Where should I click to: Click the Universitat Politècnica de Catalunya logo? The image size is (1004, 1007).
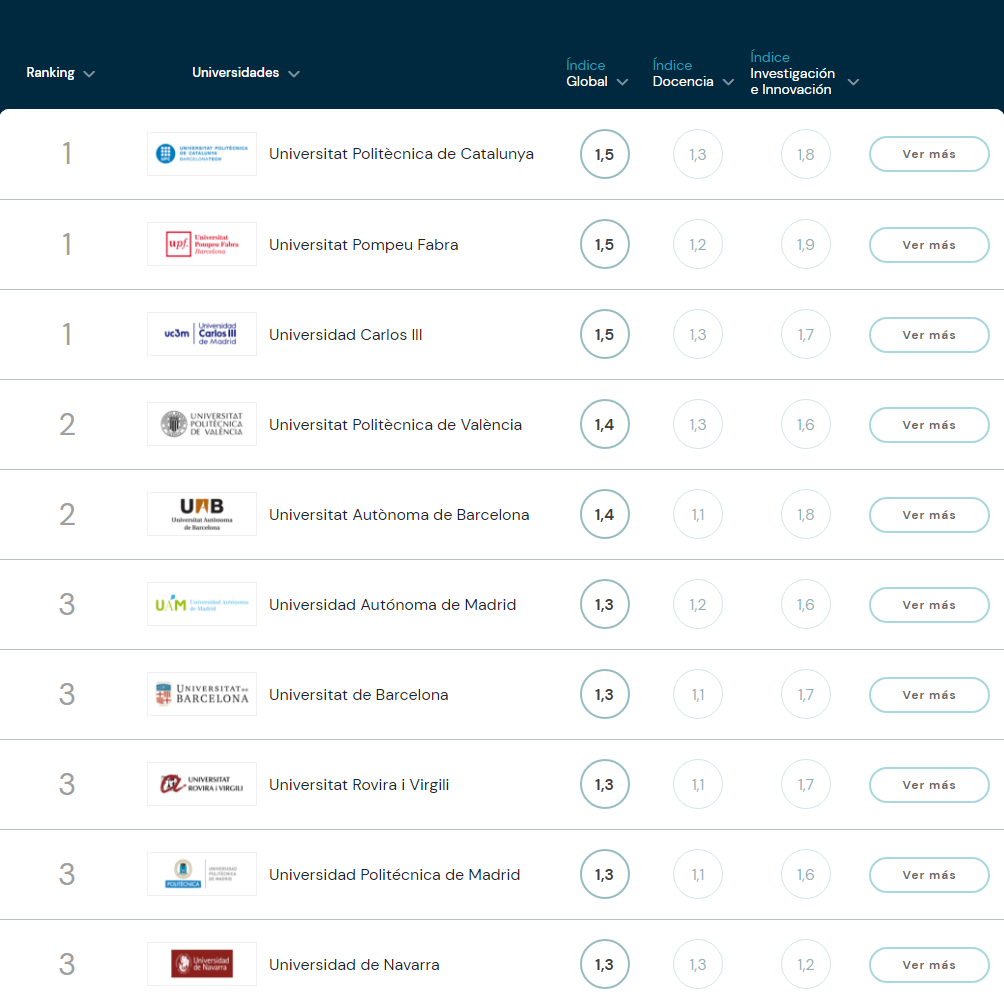(201, 154)
